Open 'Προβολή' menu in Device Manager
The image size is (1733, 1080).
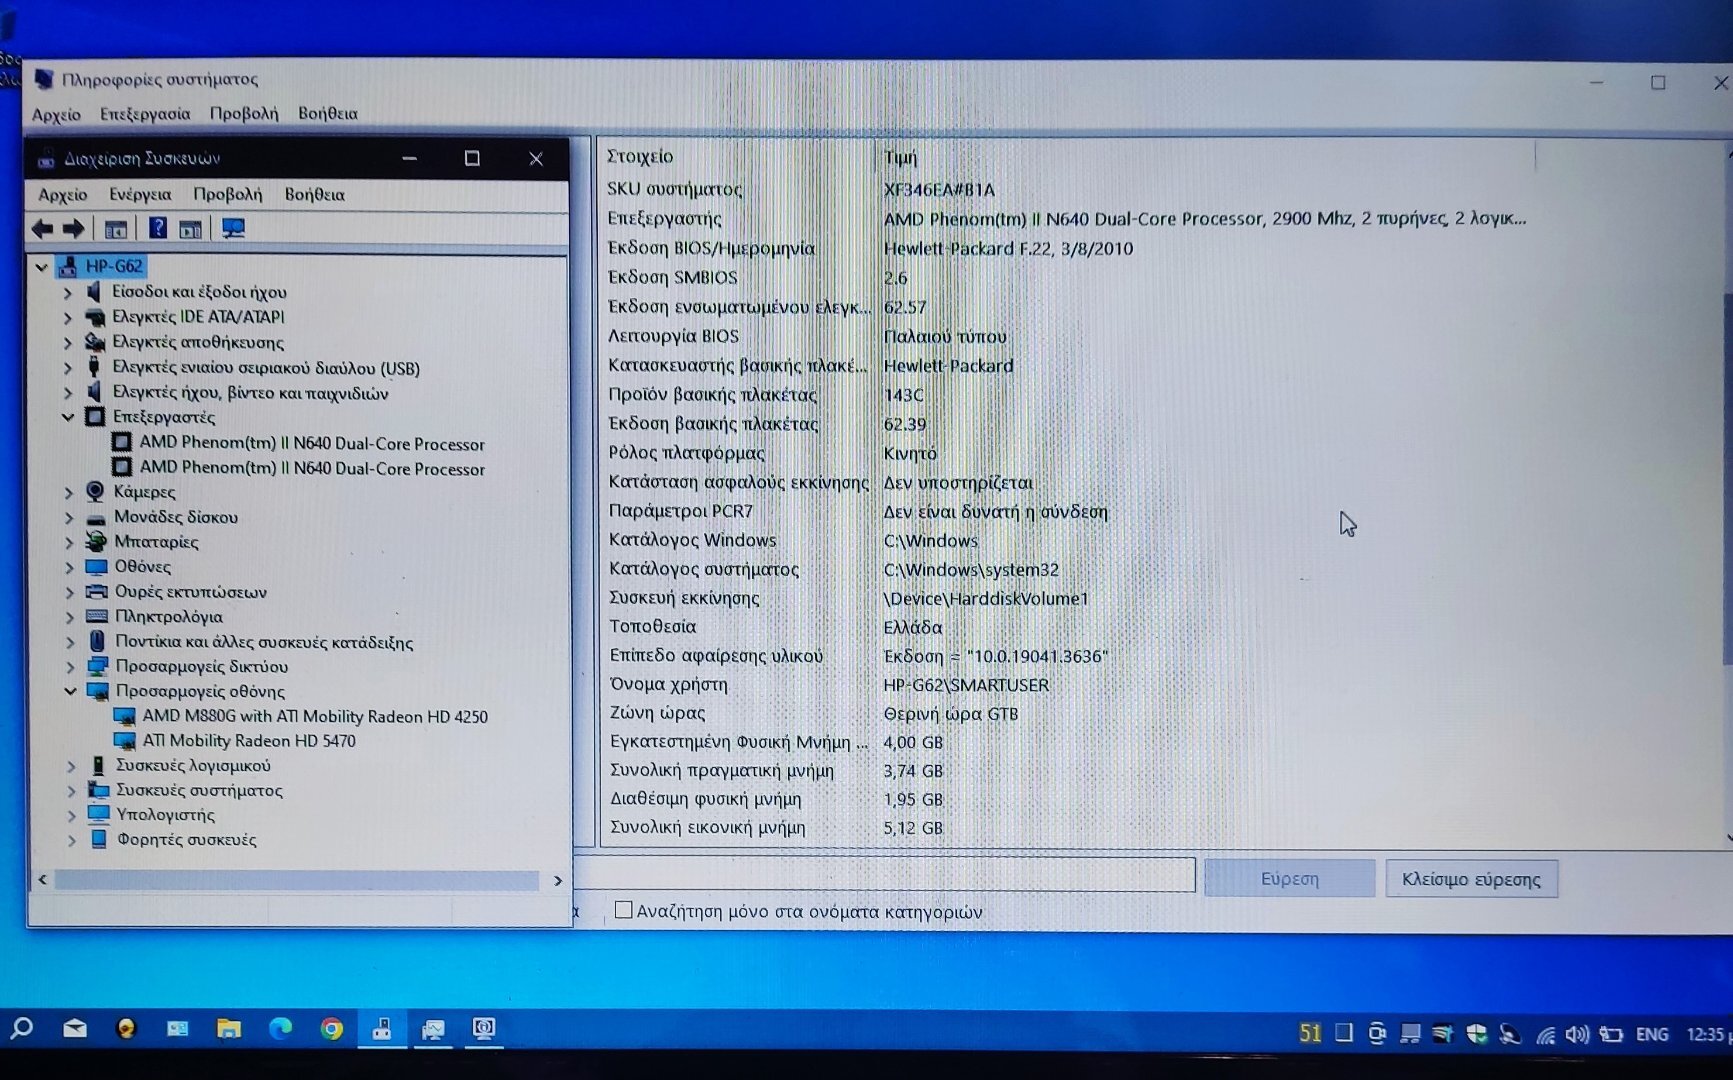point(228,194)
